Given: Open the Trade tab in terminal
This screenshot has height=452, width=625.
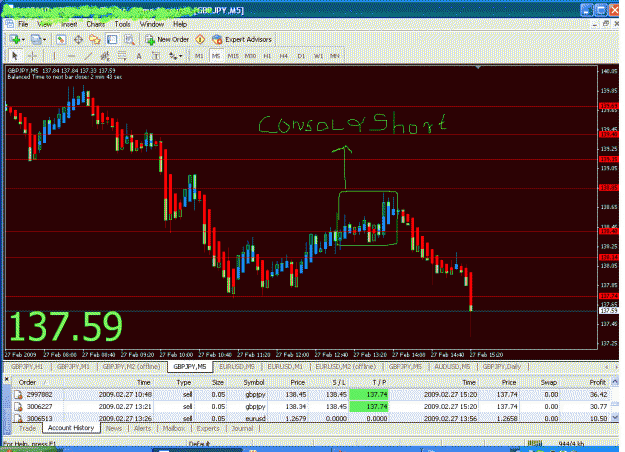Looking at the screenshot, I should 27,428.
